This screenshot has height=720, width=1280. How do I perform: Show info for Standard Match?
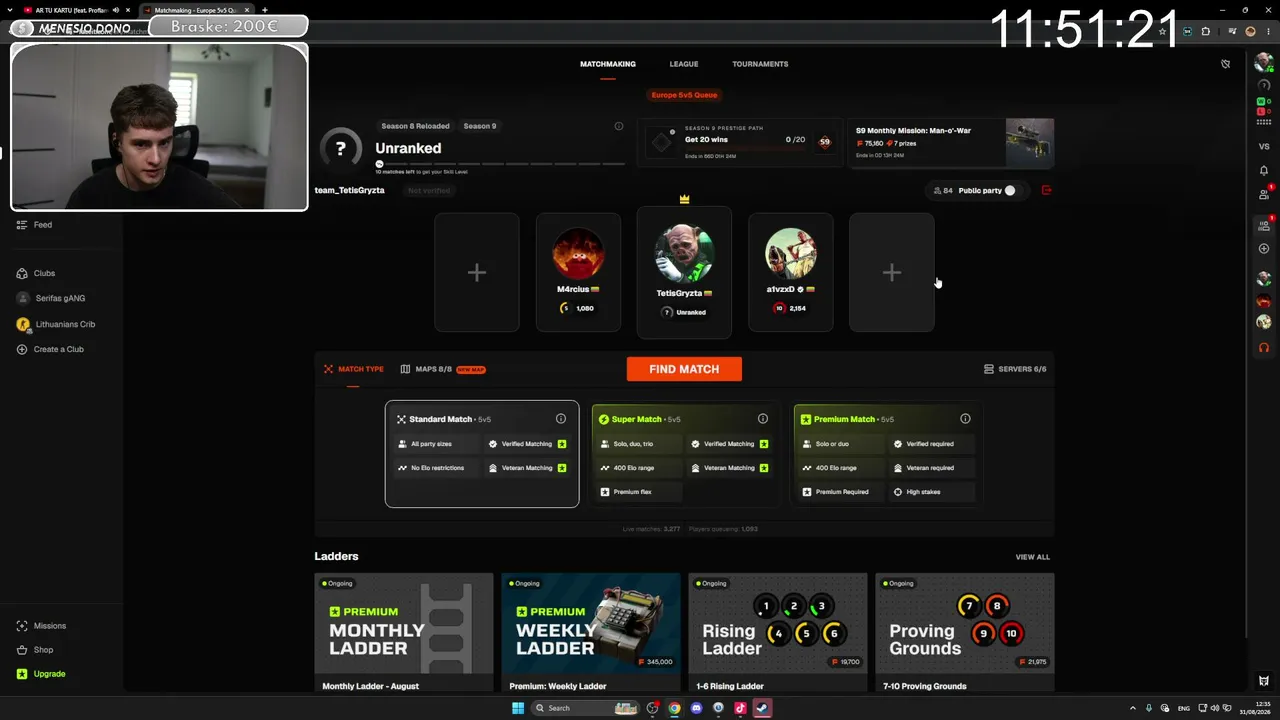pos(561,419)
